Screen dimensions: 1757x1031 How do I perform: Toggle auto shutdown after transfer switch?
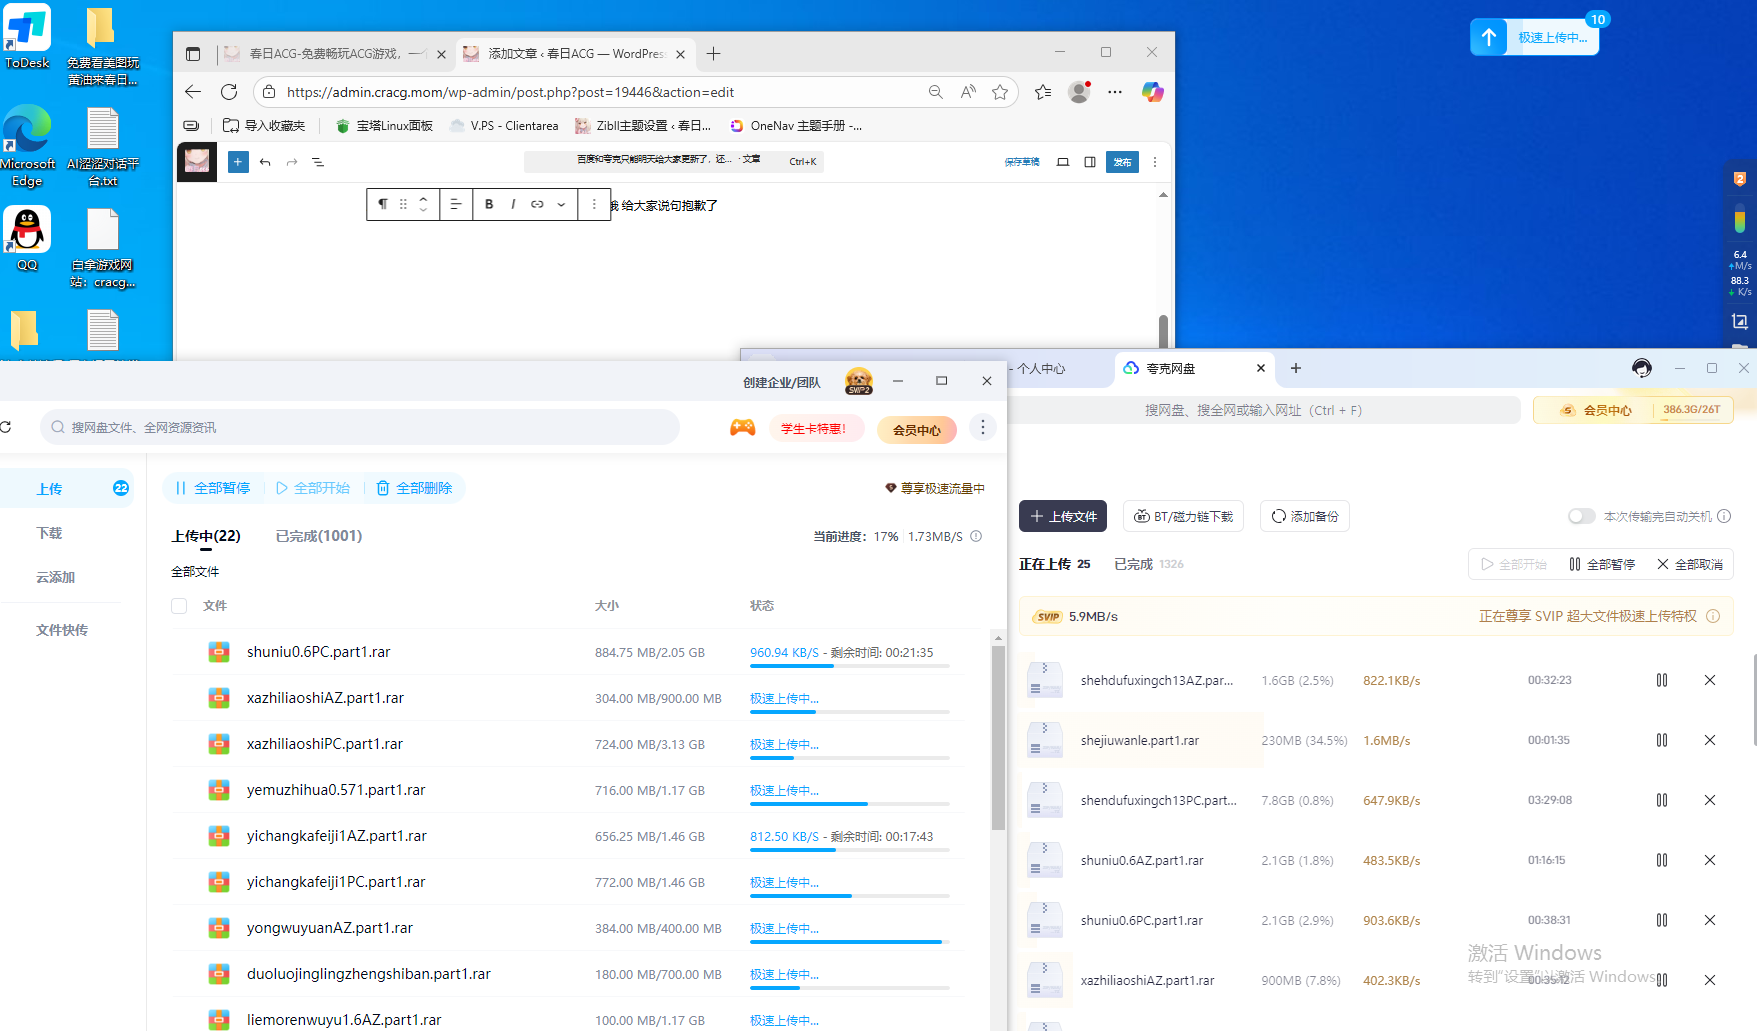coord(1581,516)
